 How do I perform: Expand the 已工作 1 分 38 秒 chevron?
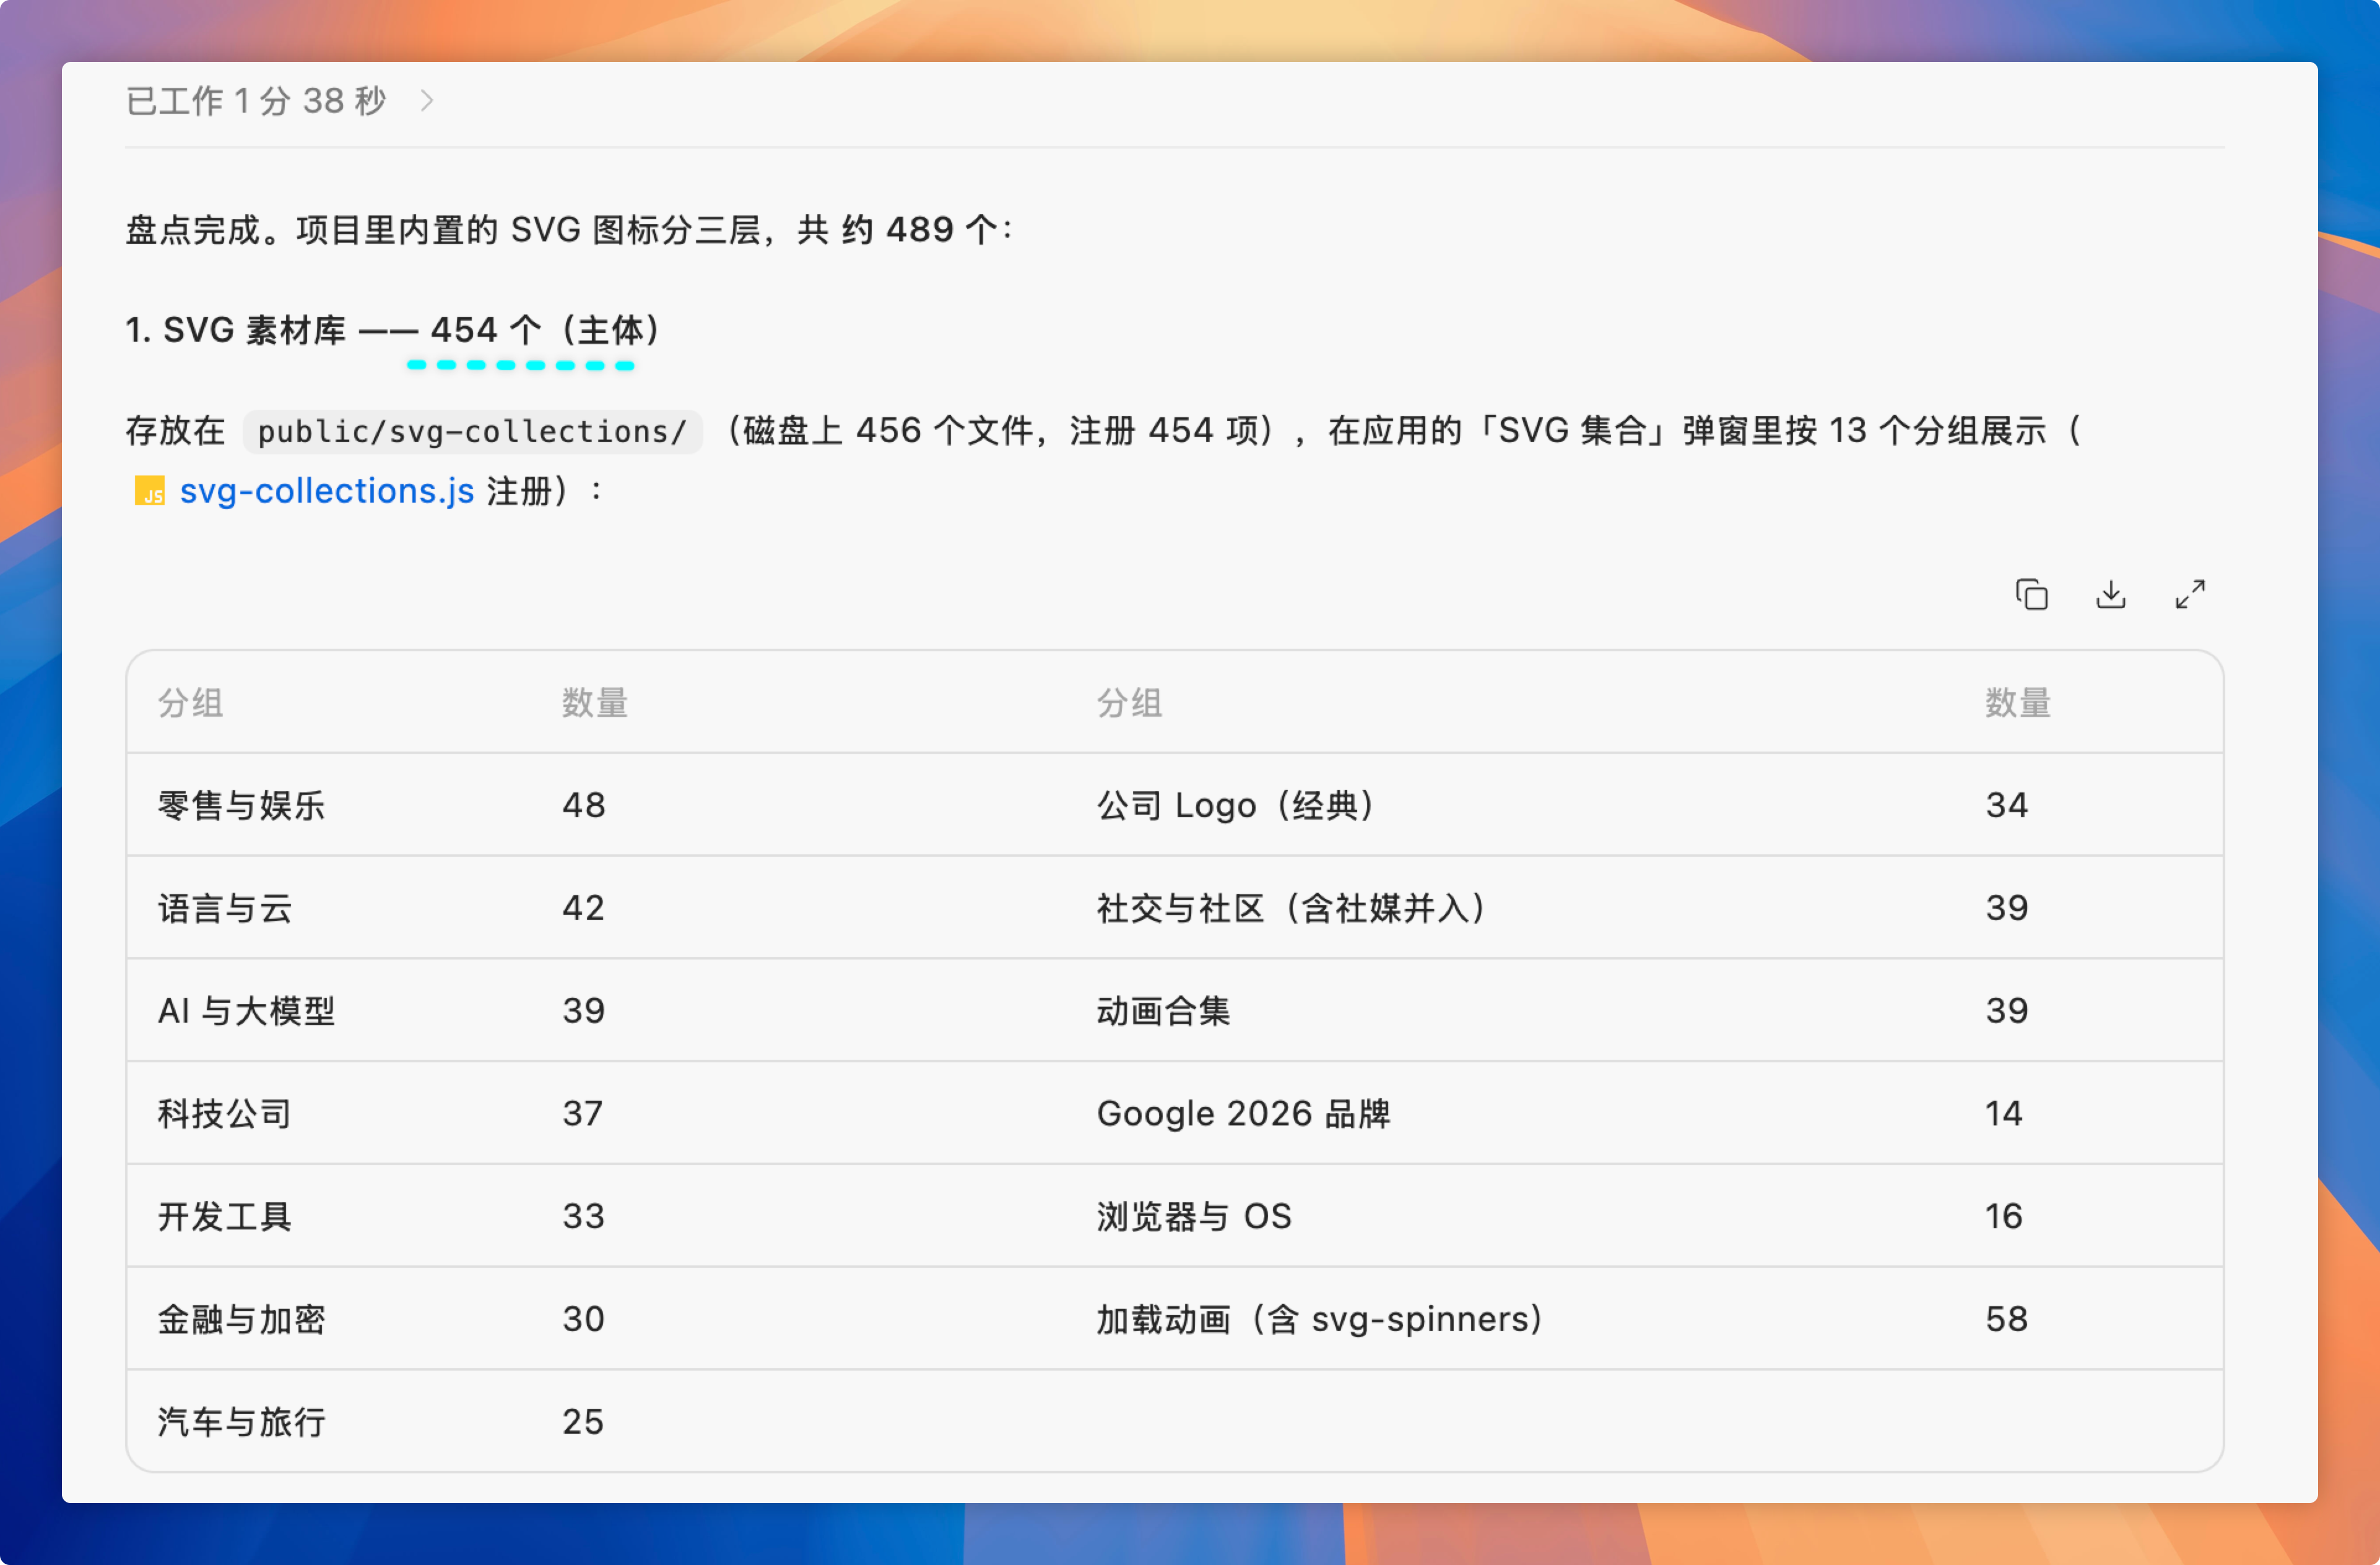click(x=427, y=100)
